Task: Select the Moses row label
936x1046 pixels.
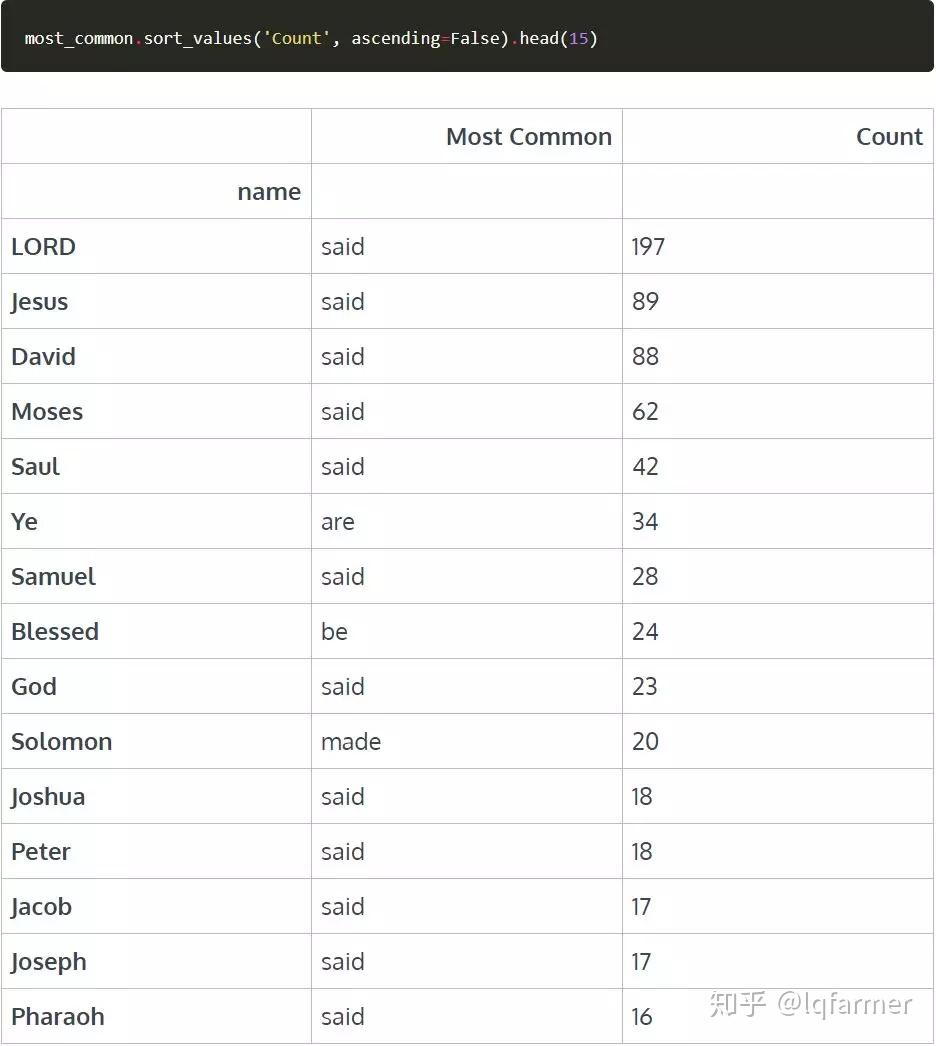Action: click(x=47, y=412)
